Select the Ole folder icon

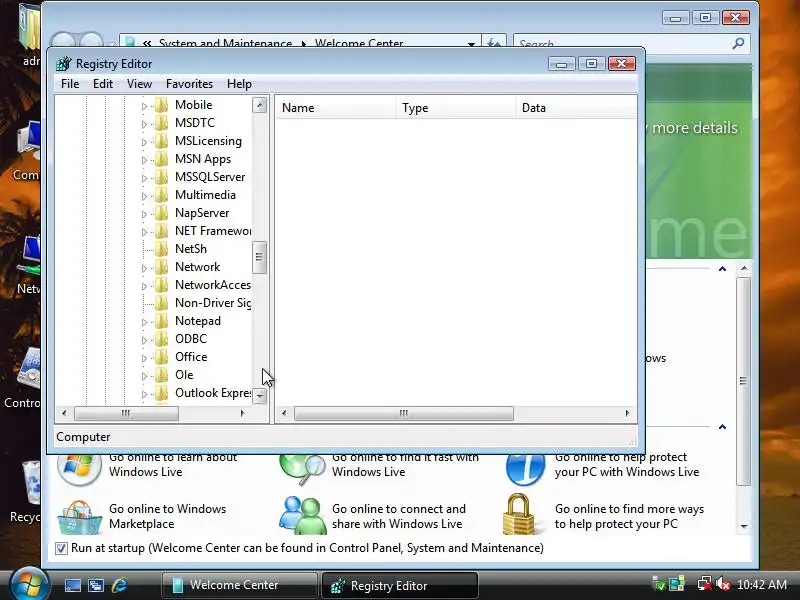click(161, 374)
